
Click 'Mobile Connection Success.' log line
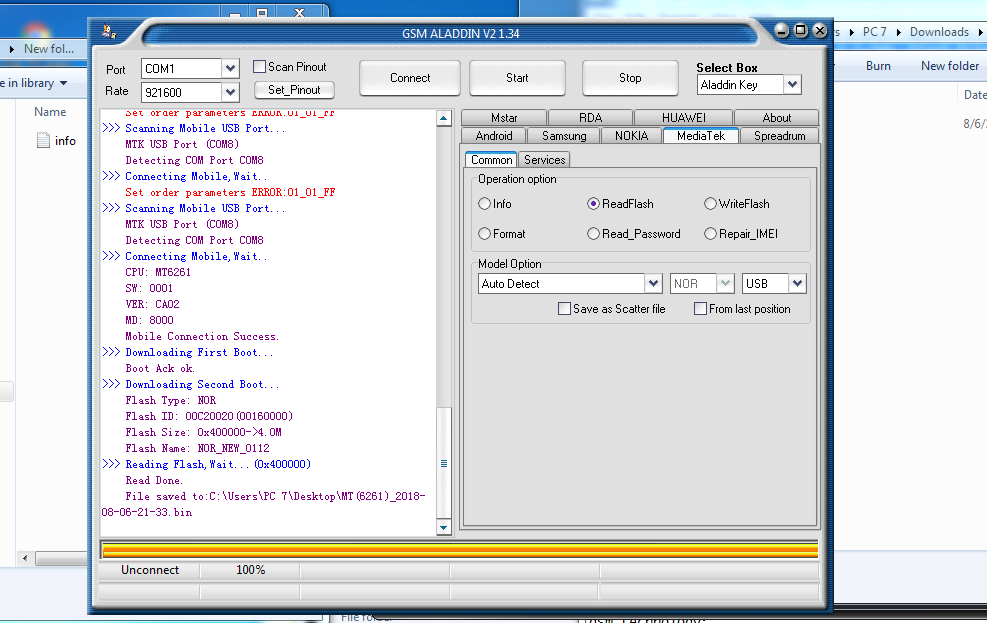point(201,336)
